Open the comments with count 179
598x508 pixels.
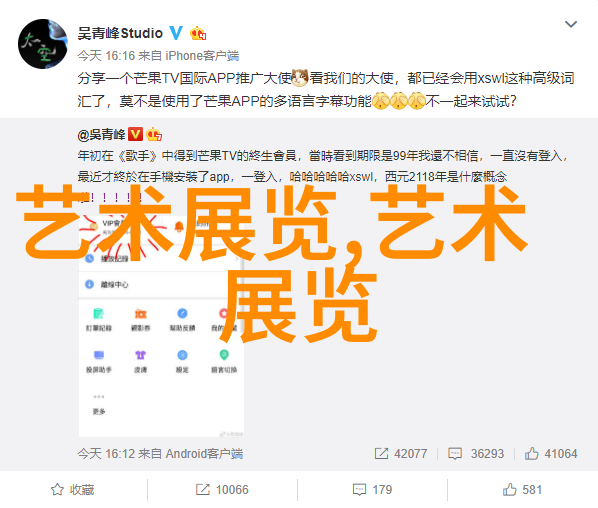pyautogui.click(x=372, y=490)
